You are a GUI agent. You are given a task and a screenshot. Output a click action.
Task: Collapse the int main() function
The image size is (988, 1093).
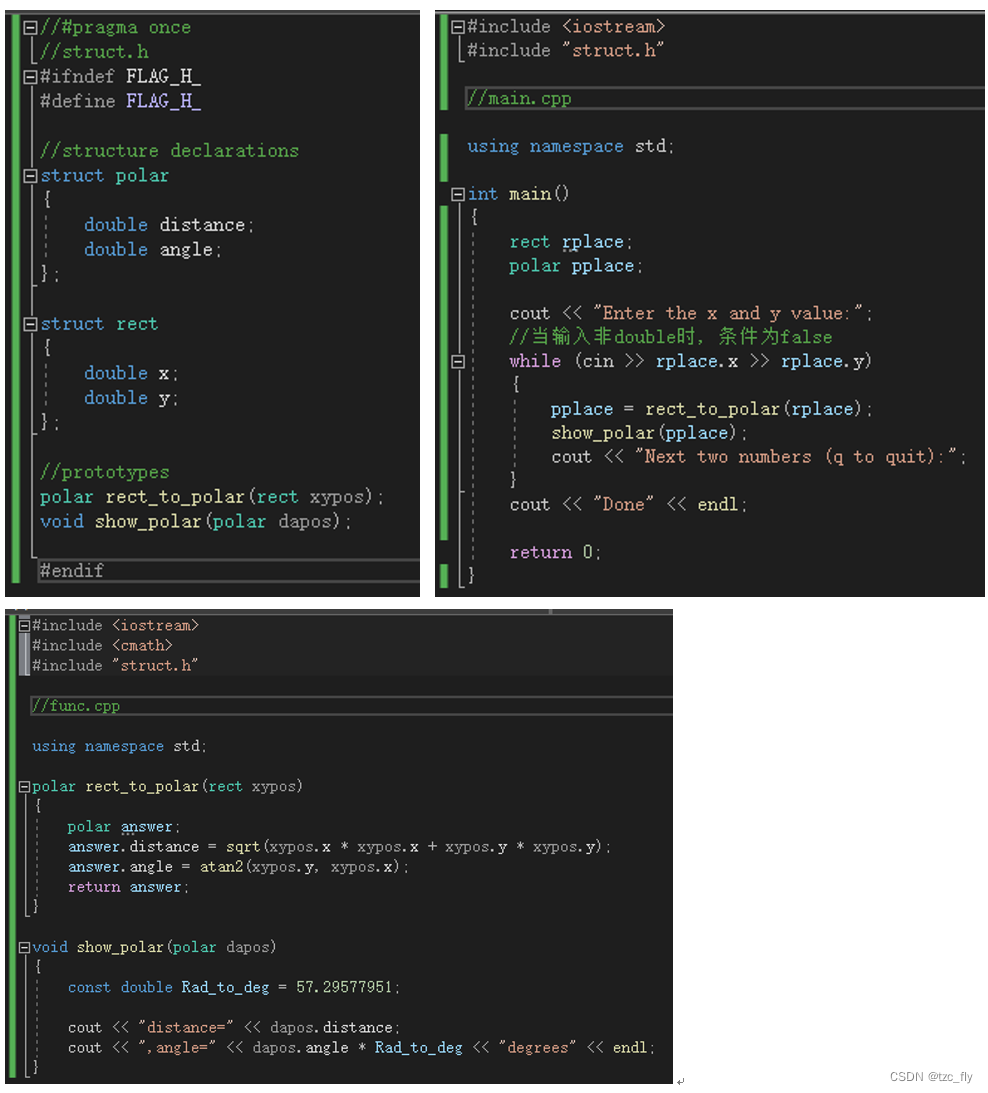pyautogui.click(x=457, y=194)
